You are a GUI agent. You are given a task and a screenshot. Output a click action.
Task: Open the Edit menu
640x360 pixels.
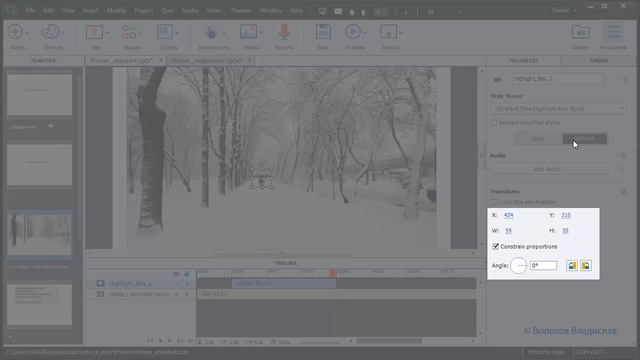pos(49,11)
